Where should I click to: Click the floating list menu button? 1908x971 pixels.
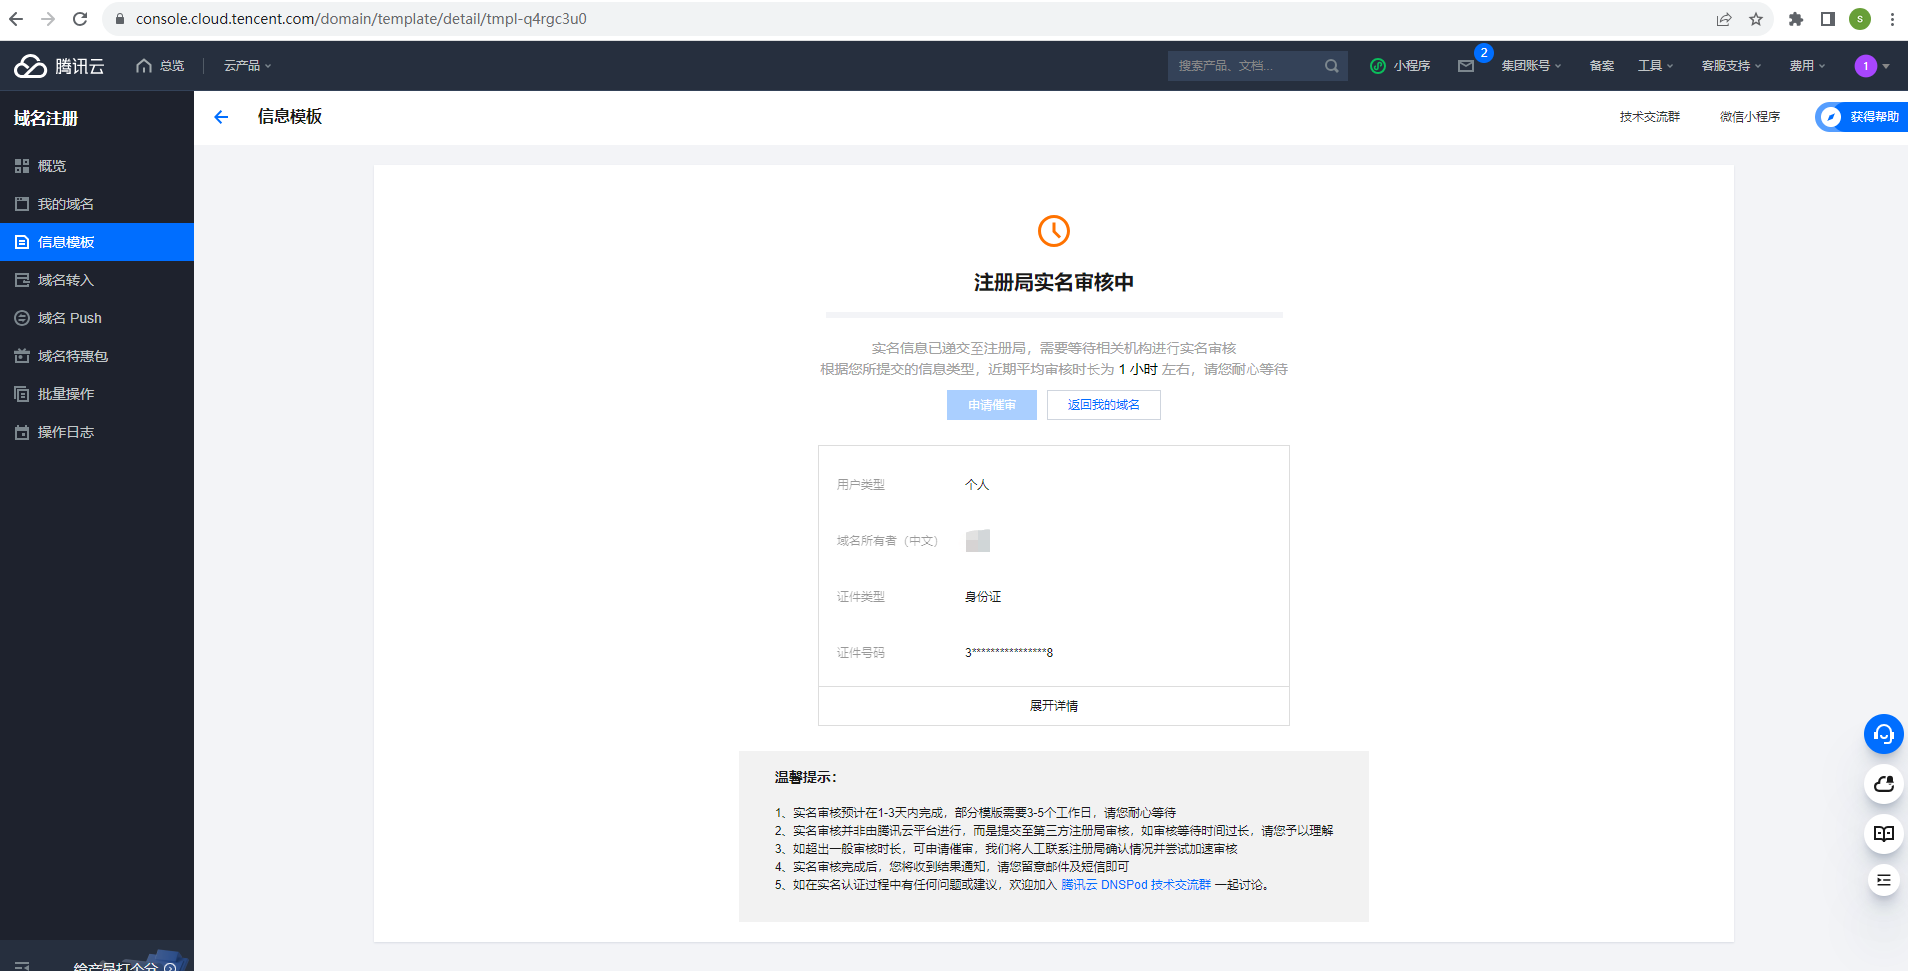[1884, 880]
